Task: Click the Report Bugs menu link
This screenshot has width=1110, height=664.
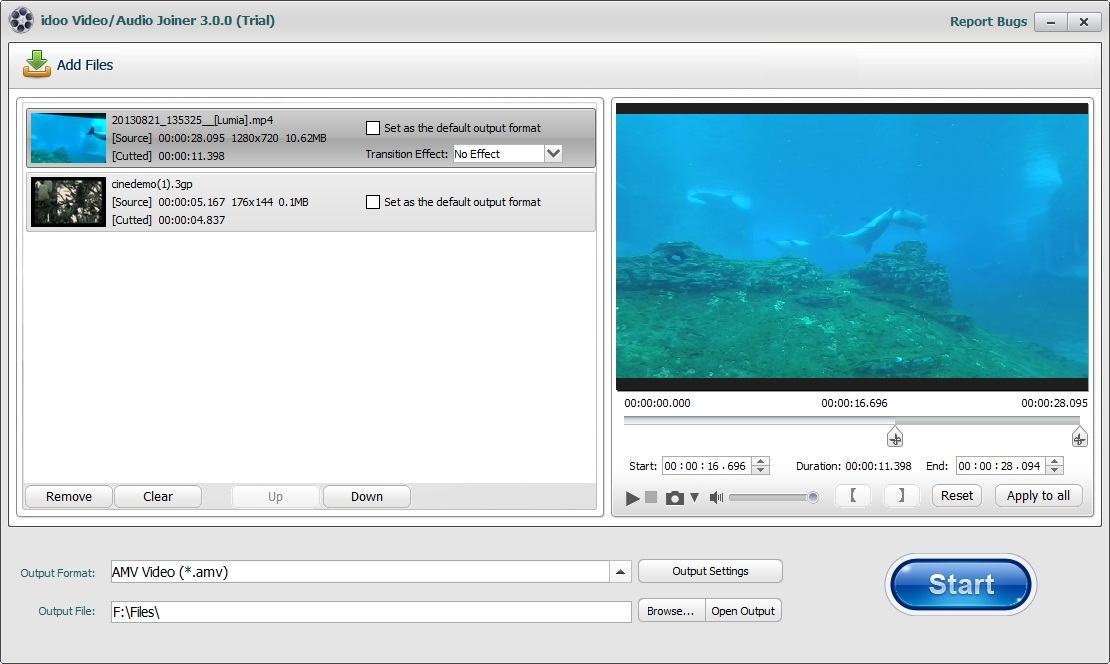Action: click(988, 20)
